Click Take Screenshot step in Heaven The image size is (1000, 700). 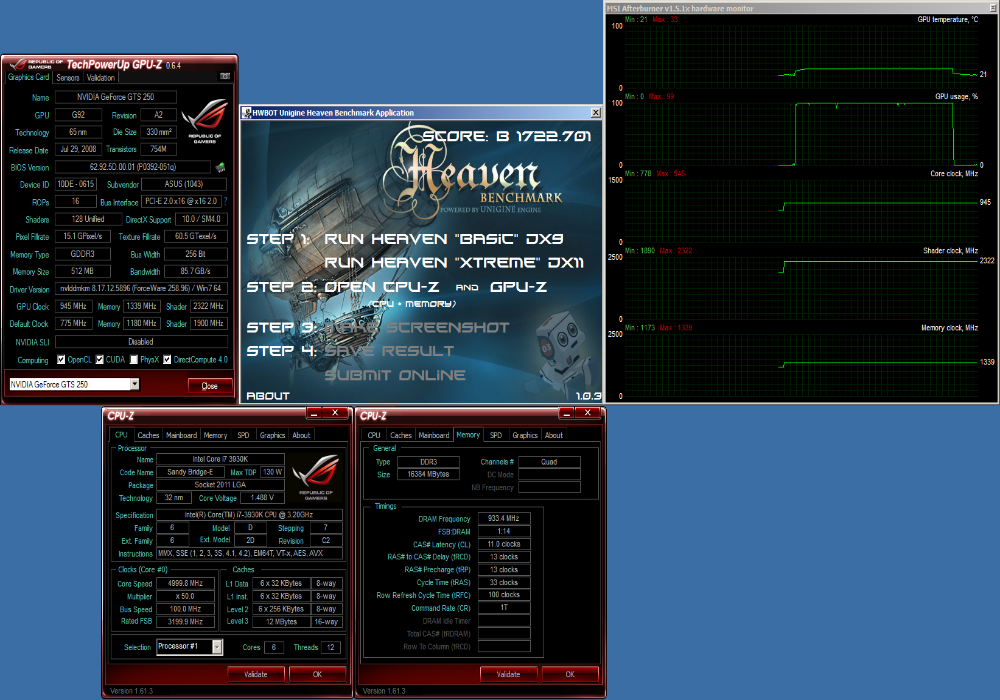click(416, 328)
